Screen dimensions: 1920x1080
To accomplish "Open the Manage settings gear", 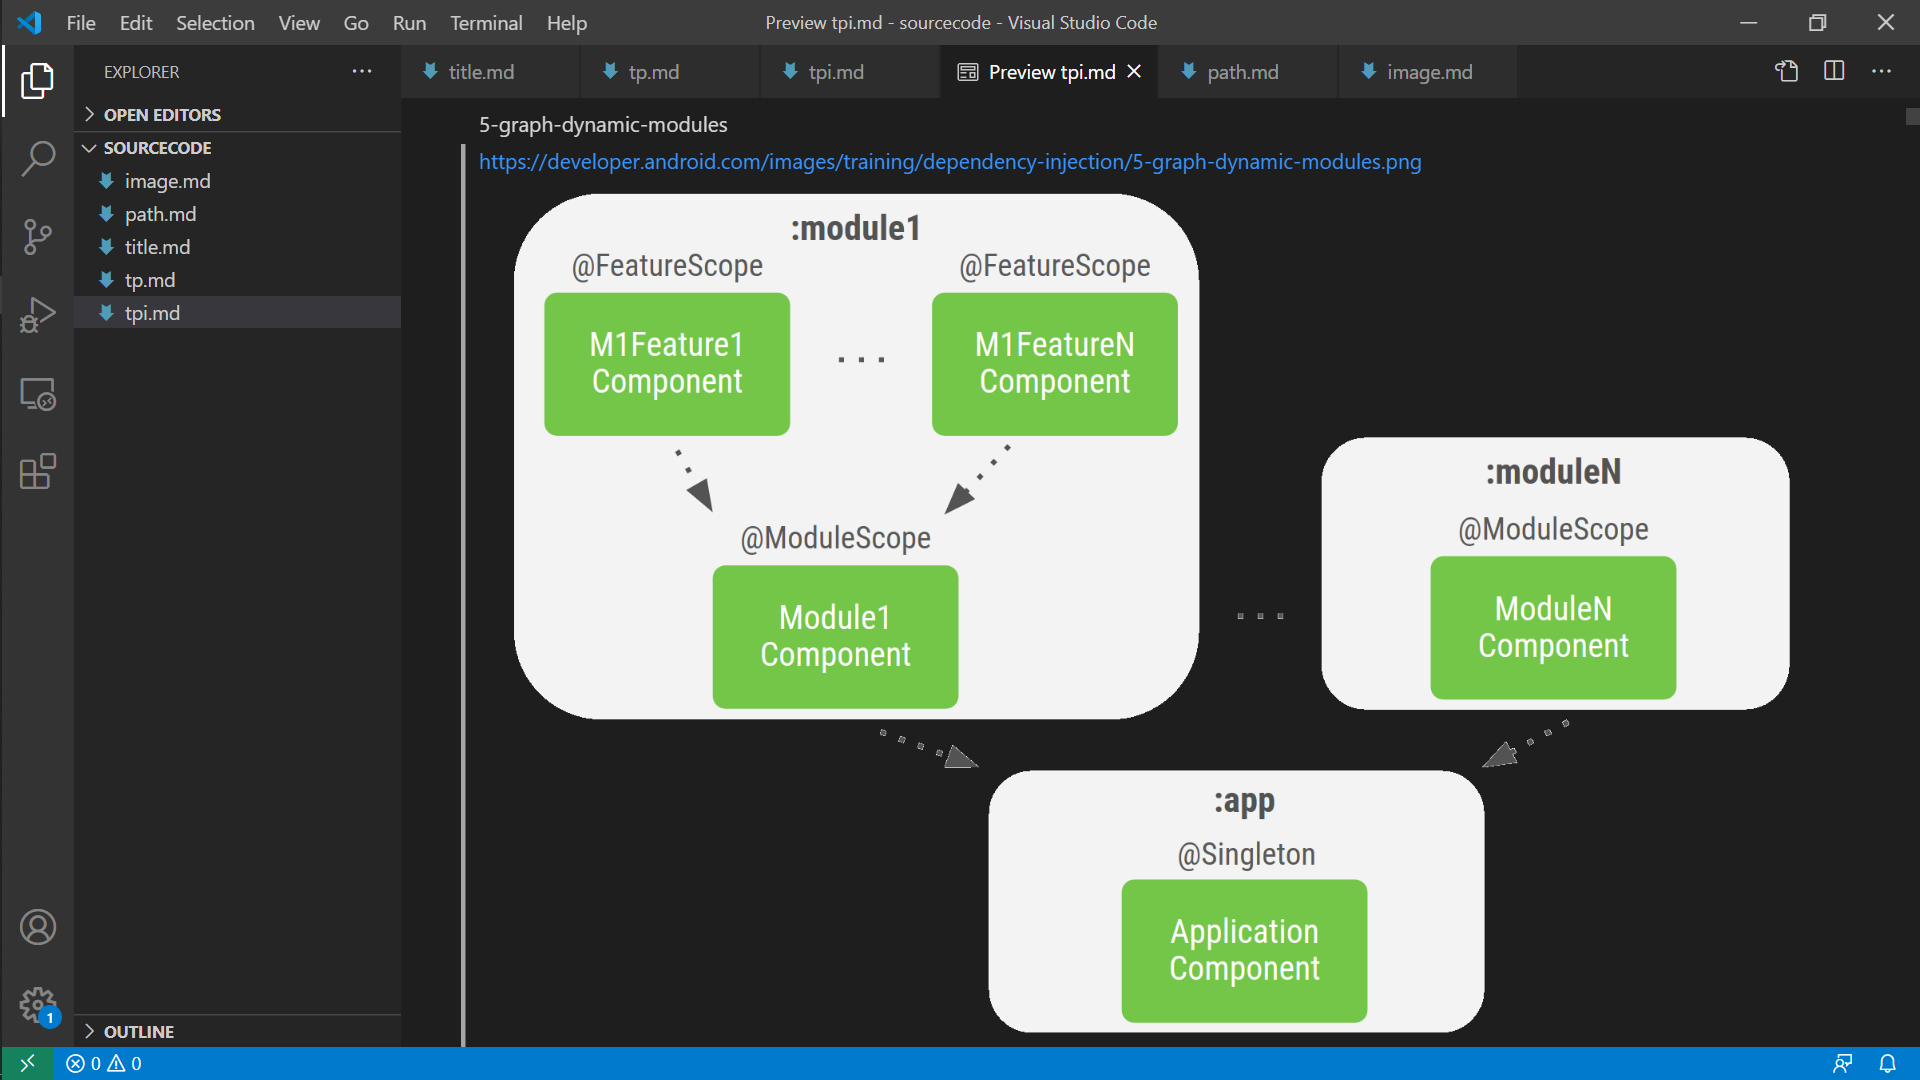I will coord(38,1004).
